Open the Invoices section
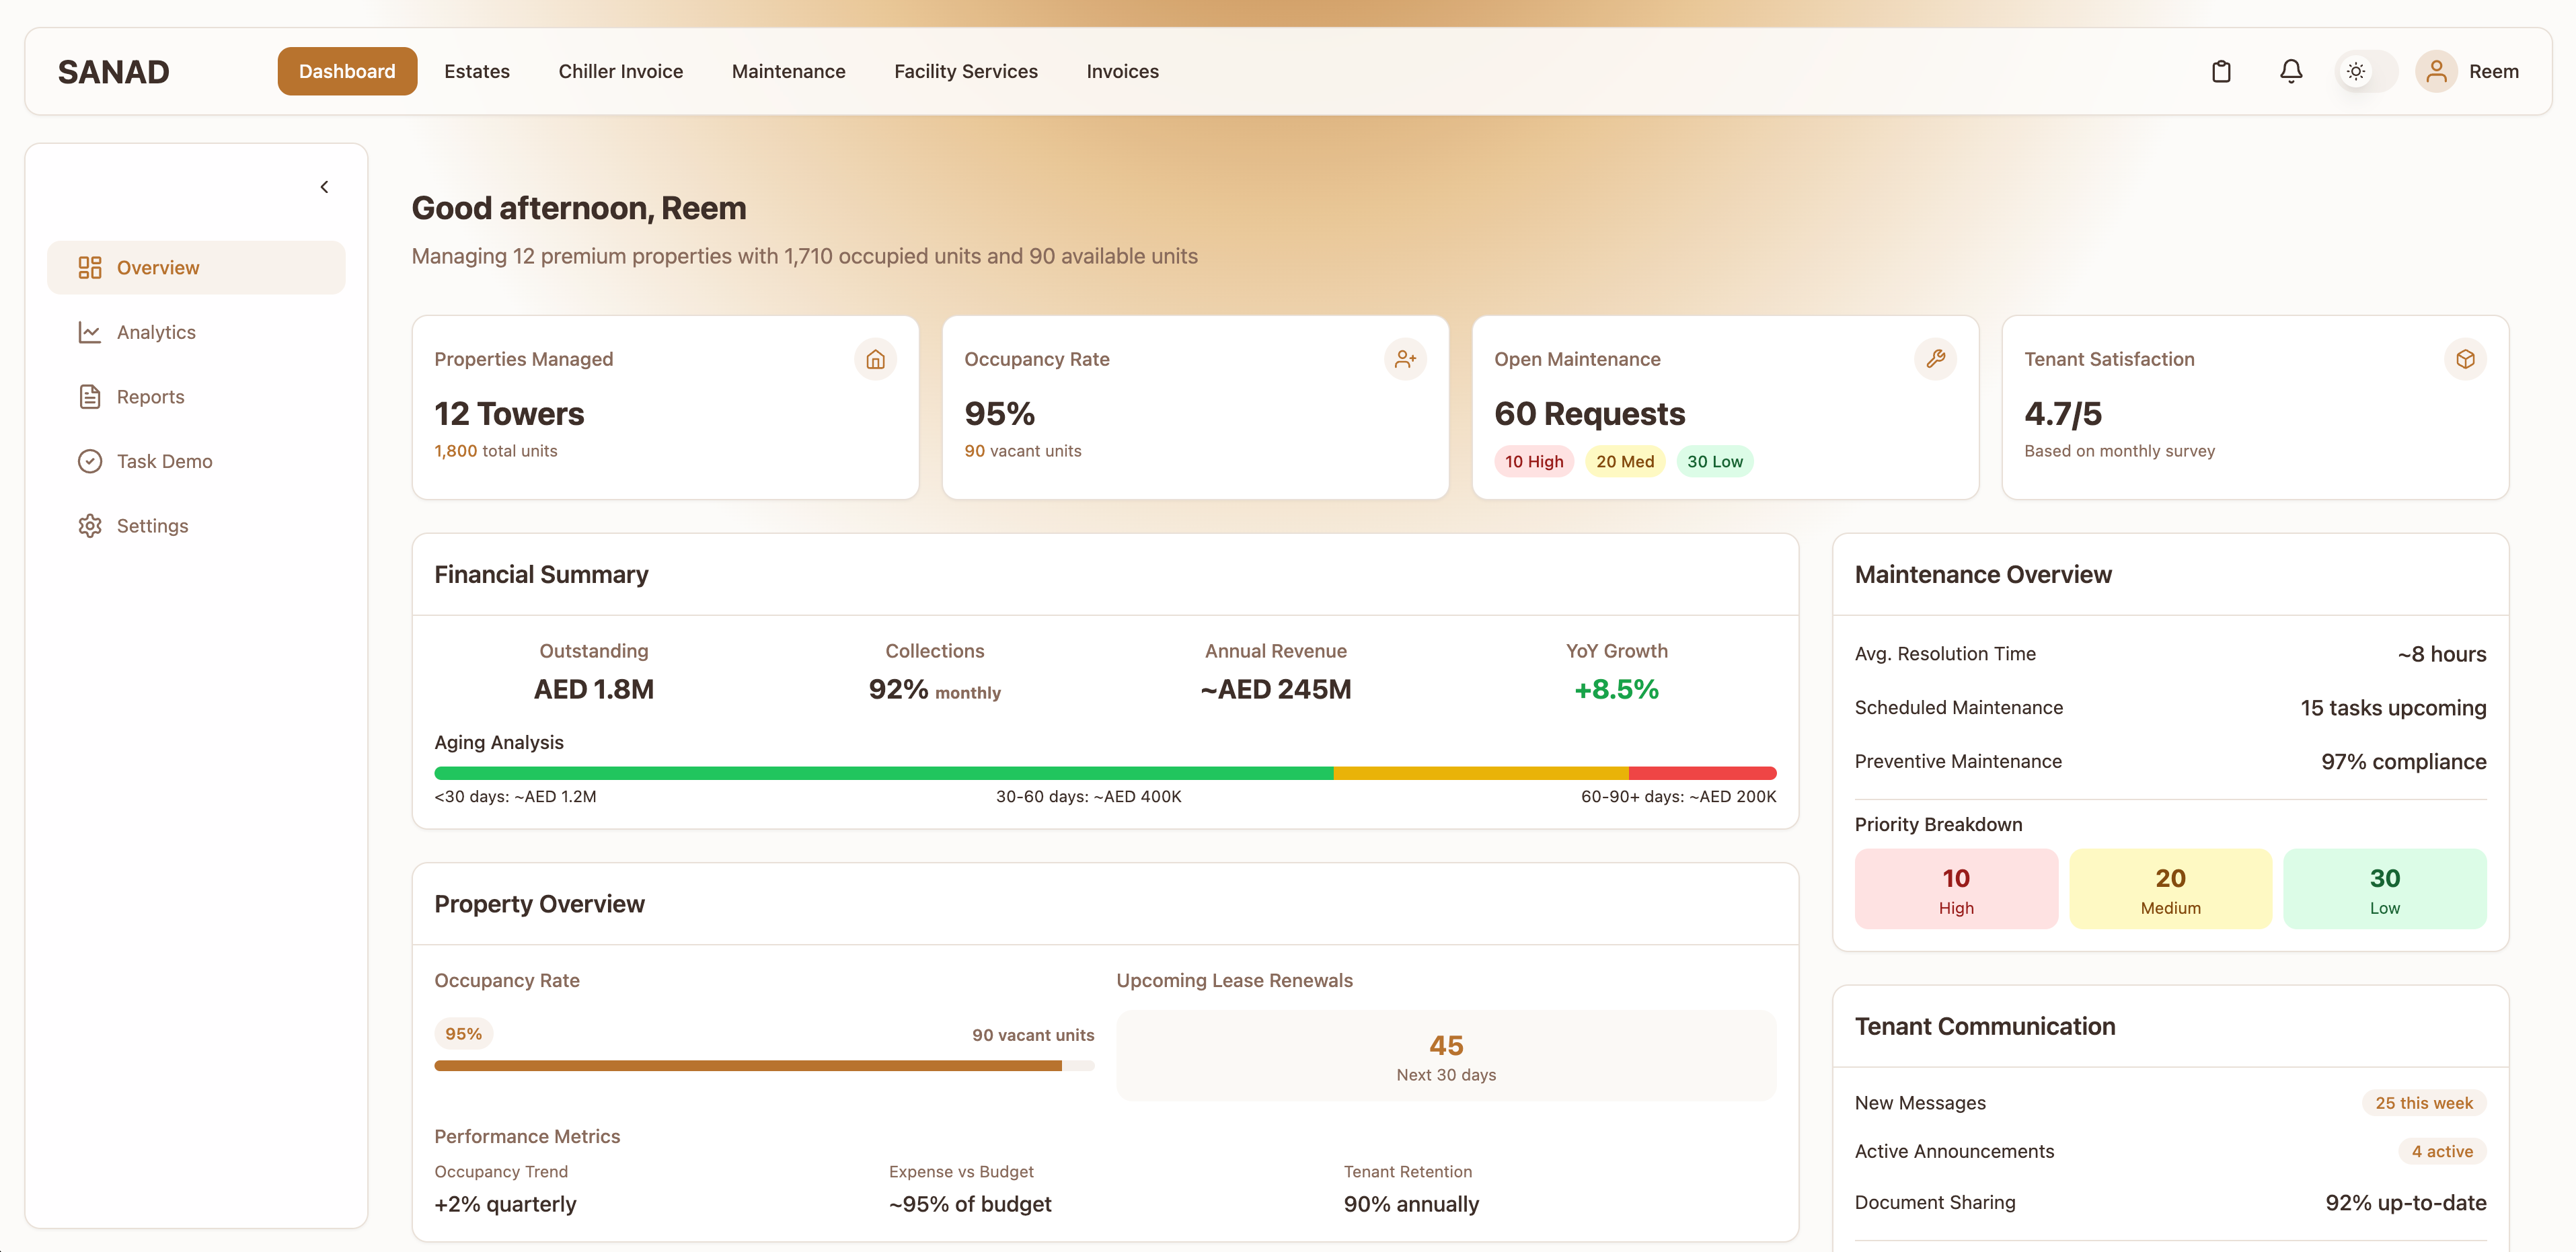The height and width of the screenshot is (1252, 2576). point(1122,71)
